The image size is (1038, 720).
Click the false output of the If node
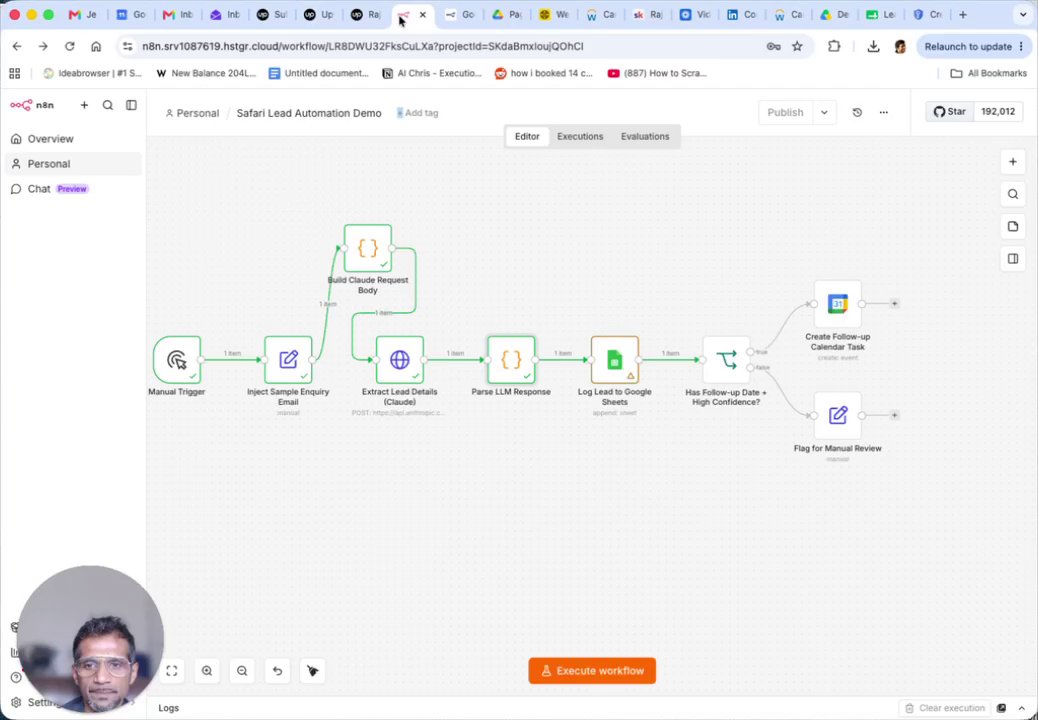(x=750, y=367)
